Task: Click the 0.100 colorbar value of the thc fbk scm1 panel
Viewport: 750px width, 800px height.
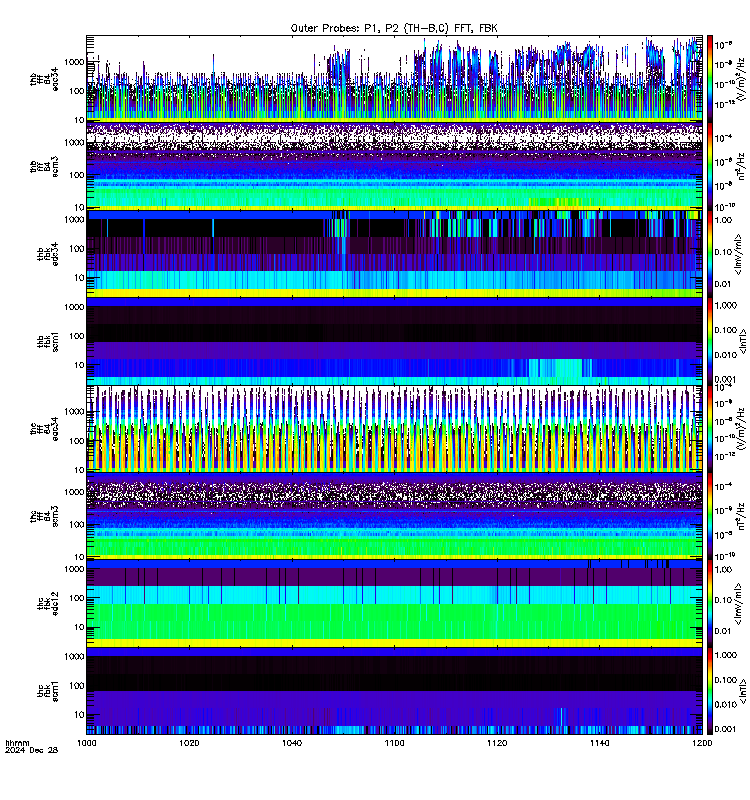Action: tap(726, 680)
